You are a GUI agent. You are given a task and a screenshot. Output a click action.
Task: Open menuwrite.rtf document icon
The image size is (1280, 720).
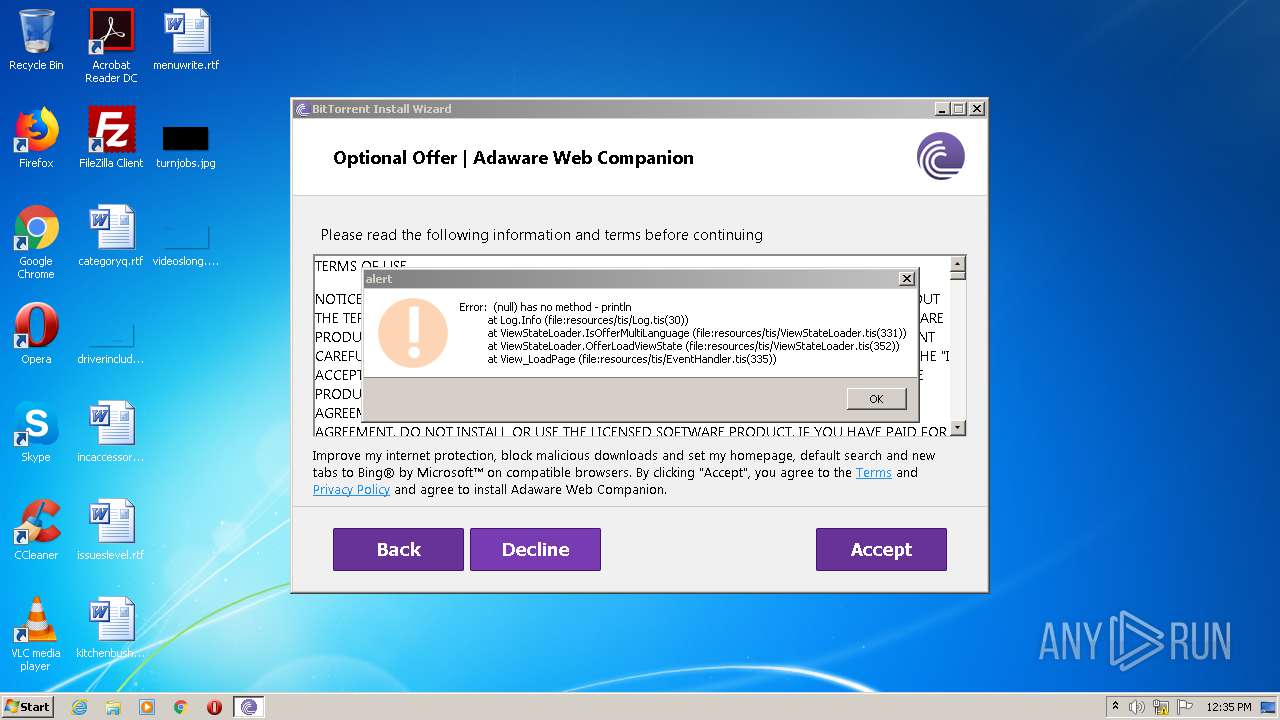[x=186, y=40]
